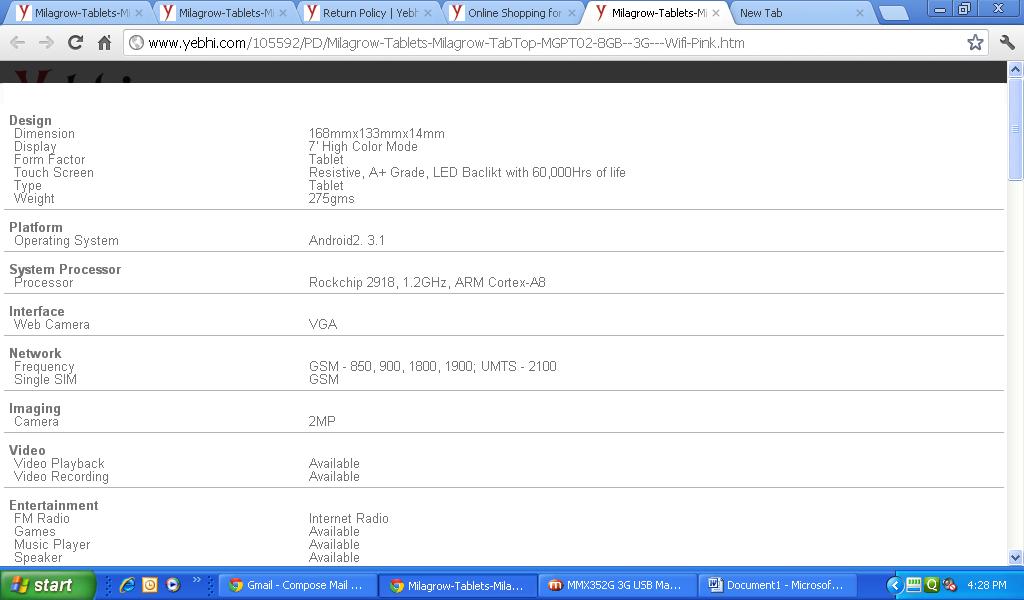Viewport: 1024px width, 600px height.
Task: Open the browser home page
Action: (104, 43)
